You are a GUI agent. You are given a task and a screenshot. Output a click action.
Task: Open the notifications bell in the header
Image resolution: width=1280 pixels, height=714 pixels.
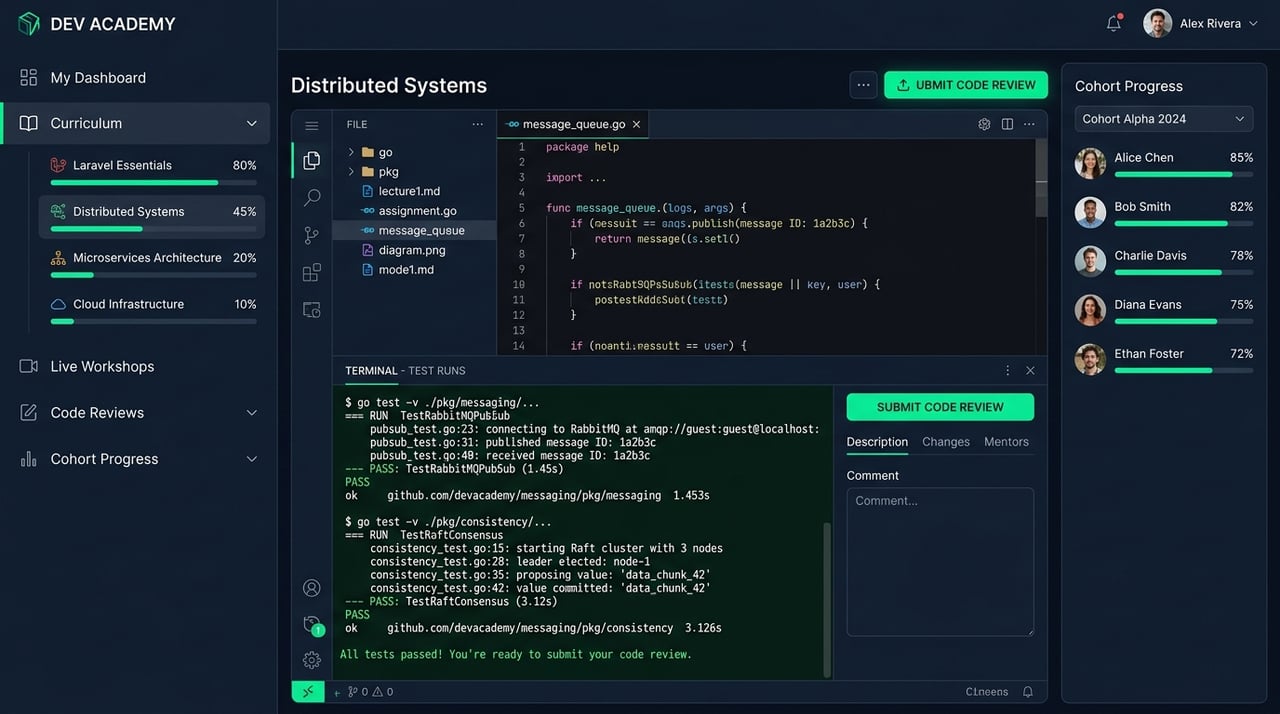(x=1113, y=23)
